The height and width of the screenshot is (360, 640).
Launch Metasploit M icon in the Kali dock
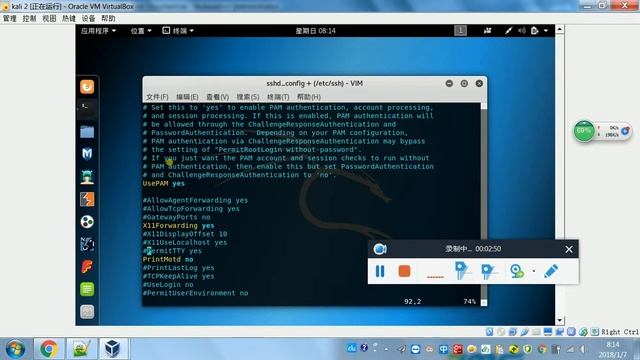[87, 153]
